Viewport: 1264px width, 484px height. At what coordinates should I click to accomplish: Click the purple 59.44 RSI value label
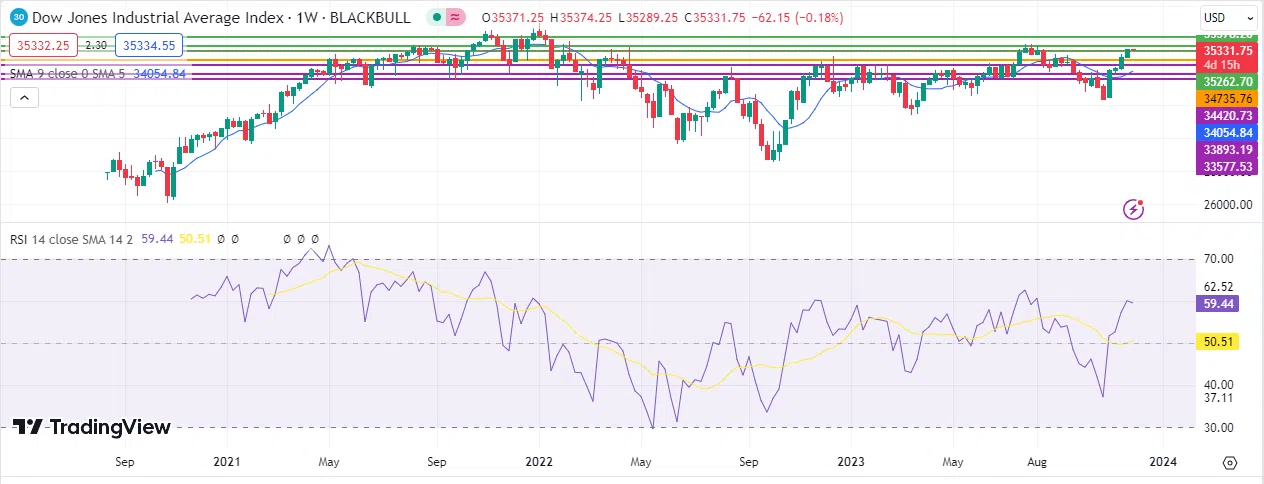click(1217, 302)
